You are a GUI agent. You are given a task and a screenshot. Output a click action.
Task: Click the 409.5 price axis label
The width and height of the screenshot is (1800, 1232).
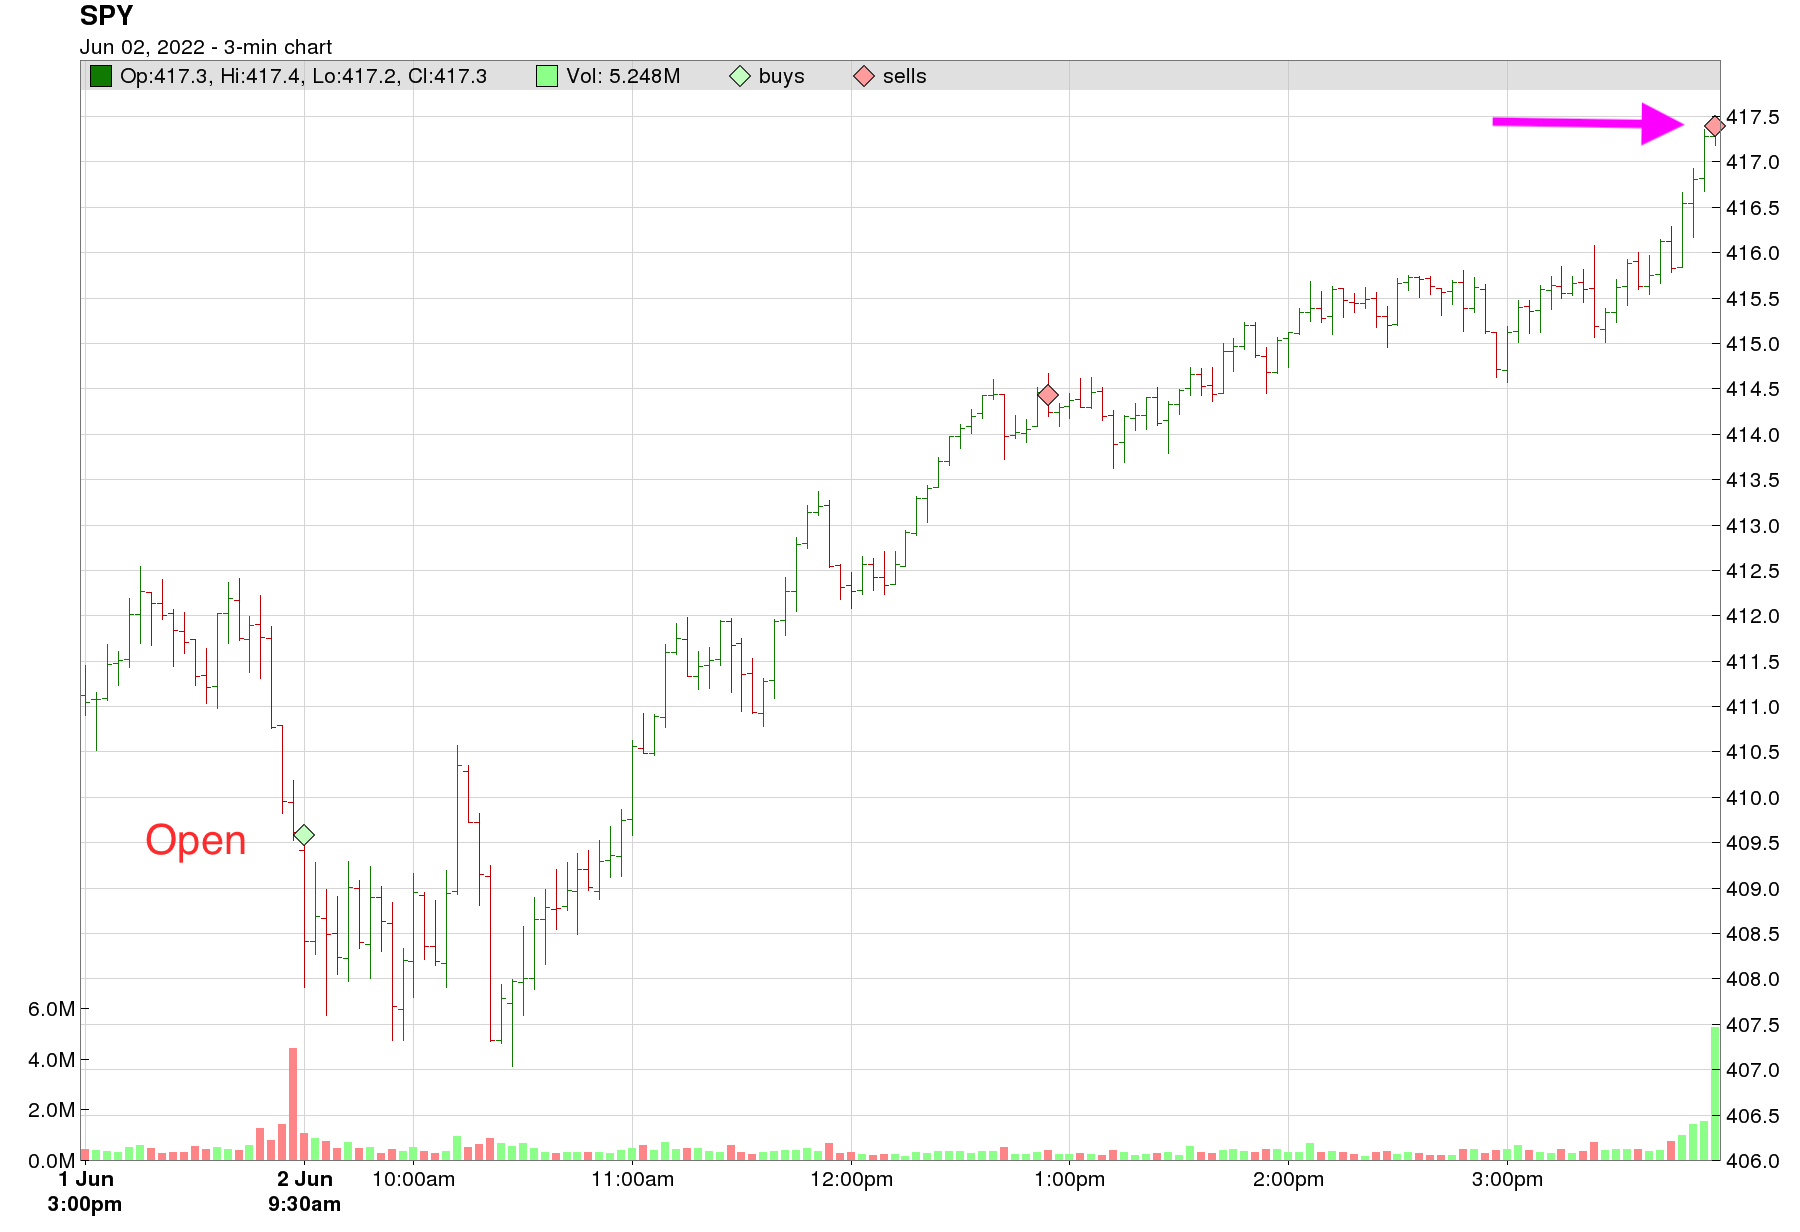coord(1753,843)
